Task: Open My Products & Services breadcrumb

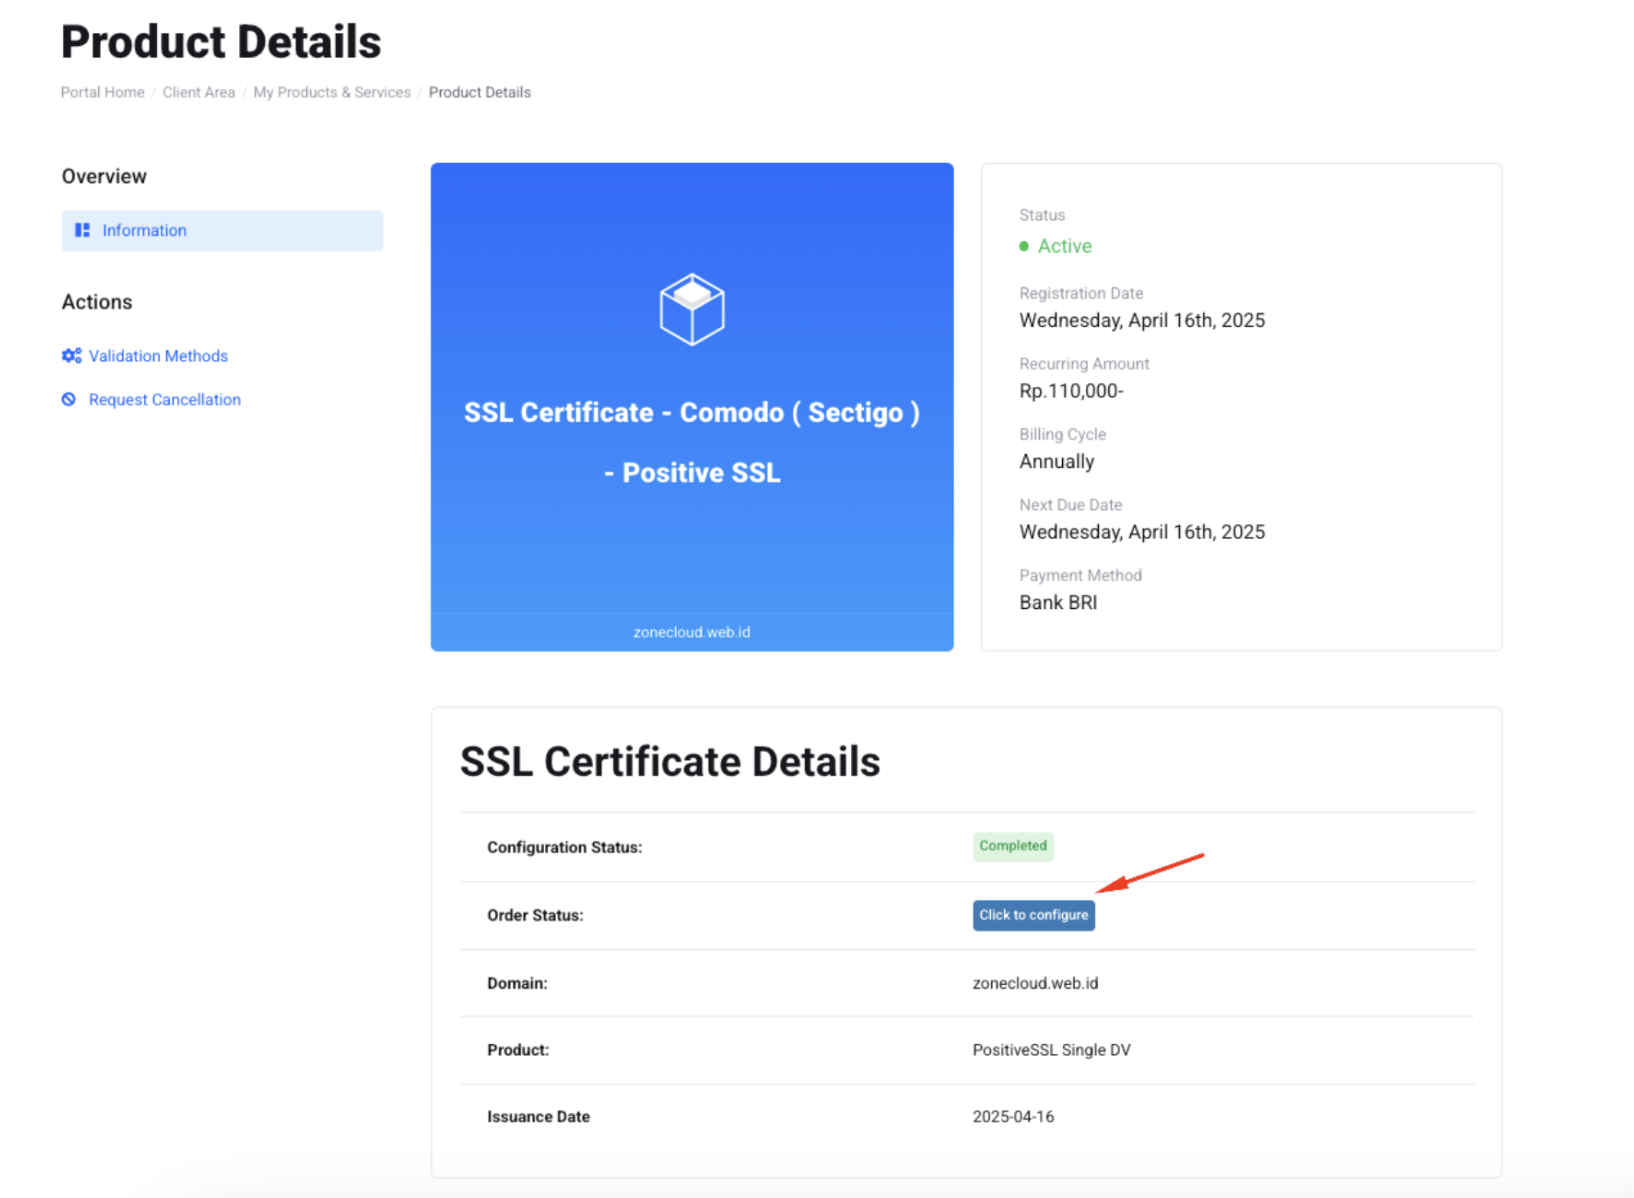Action: click(332, 92)
